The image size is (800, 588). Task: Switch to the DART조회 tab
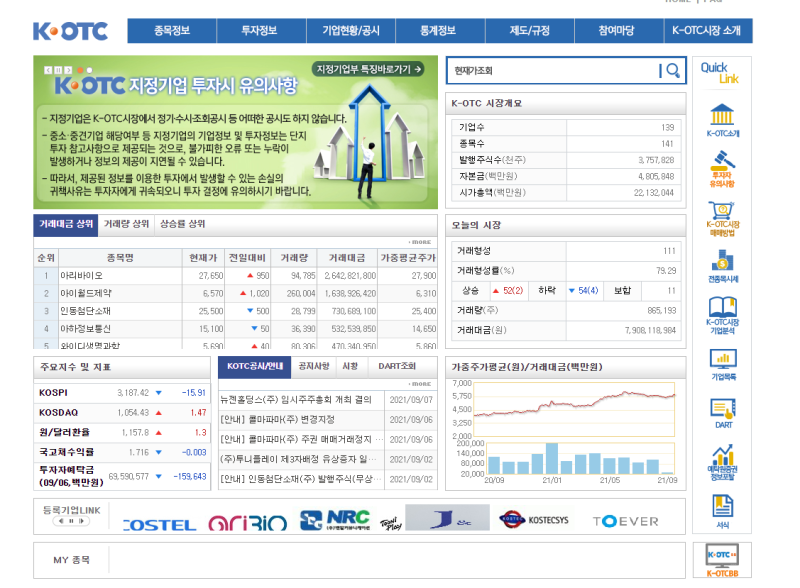(397, 366)
